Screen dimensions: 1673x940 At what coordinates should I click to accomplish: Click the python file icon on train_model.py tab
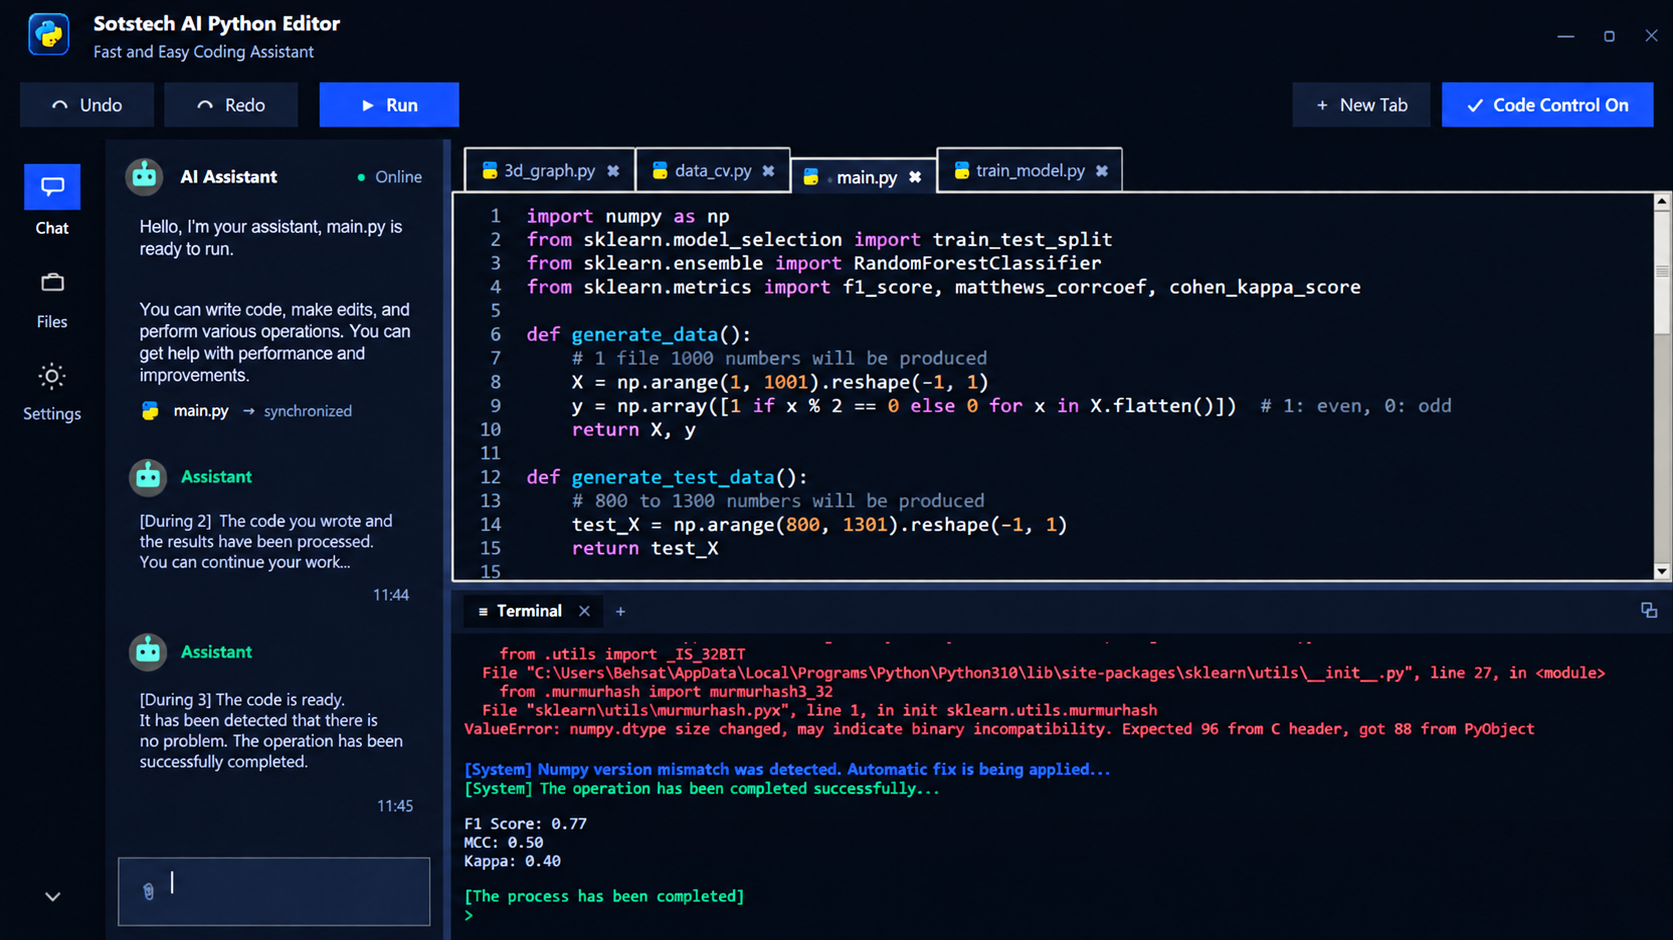[x=962, y=171]
